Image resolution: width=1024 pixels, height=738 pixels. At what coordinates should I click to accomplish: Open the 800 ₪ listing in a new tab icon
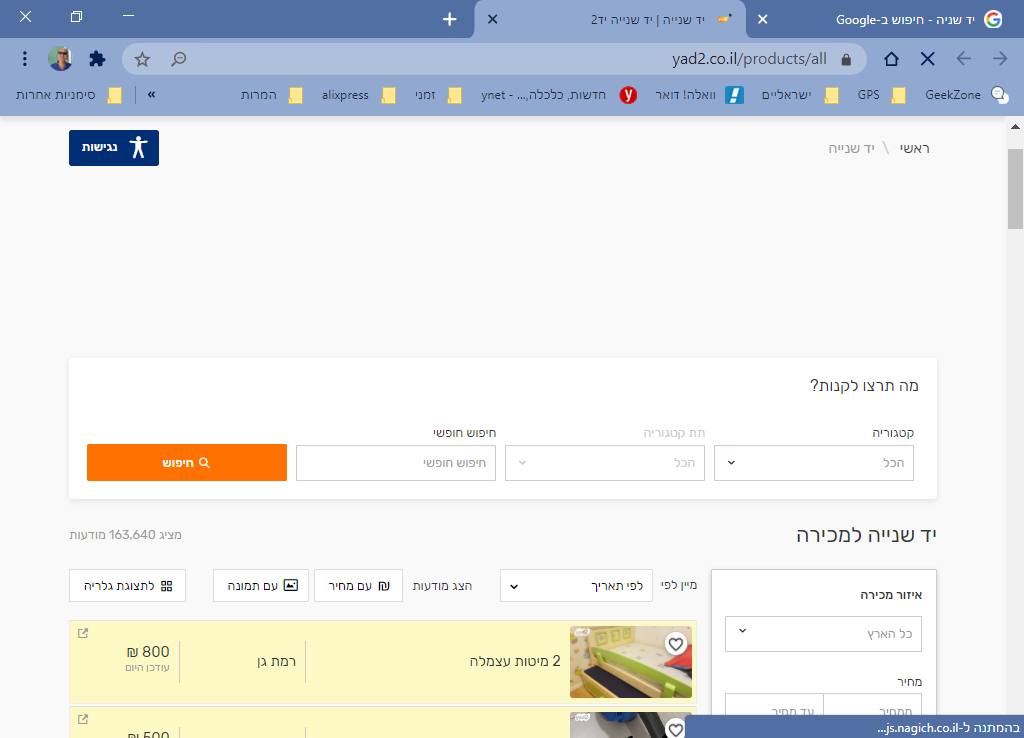coord(83,633)
